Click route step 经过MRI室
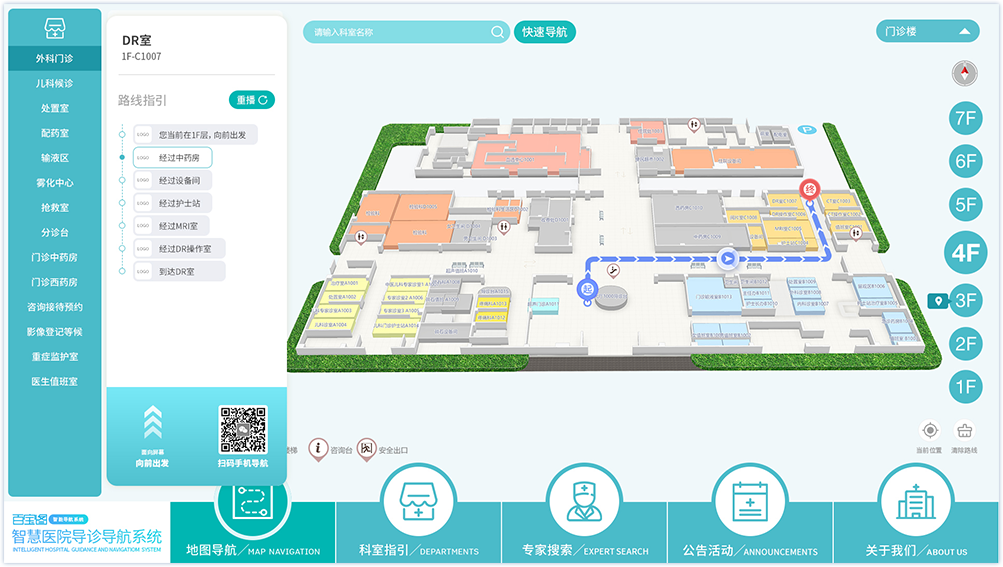Screen dimensions: 1003x567 pyautogui.click(x=179, y=226)
